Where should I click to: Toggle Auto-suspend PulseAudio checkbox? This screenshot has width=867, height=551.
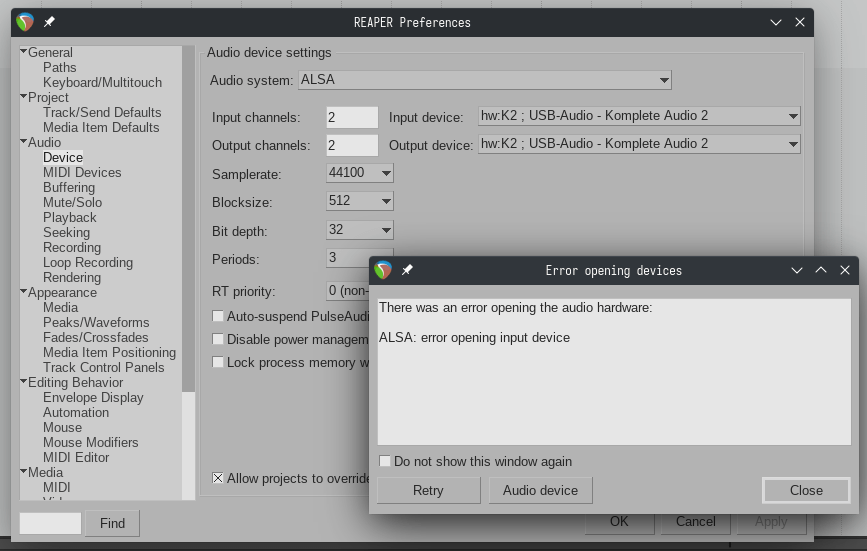click(218, 316)
